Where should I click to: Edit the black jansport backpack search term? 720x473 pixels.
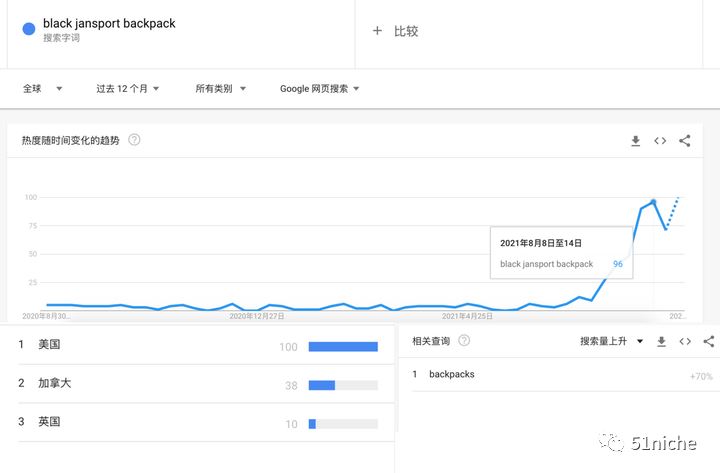109,23
